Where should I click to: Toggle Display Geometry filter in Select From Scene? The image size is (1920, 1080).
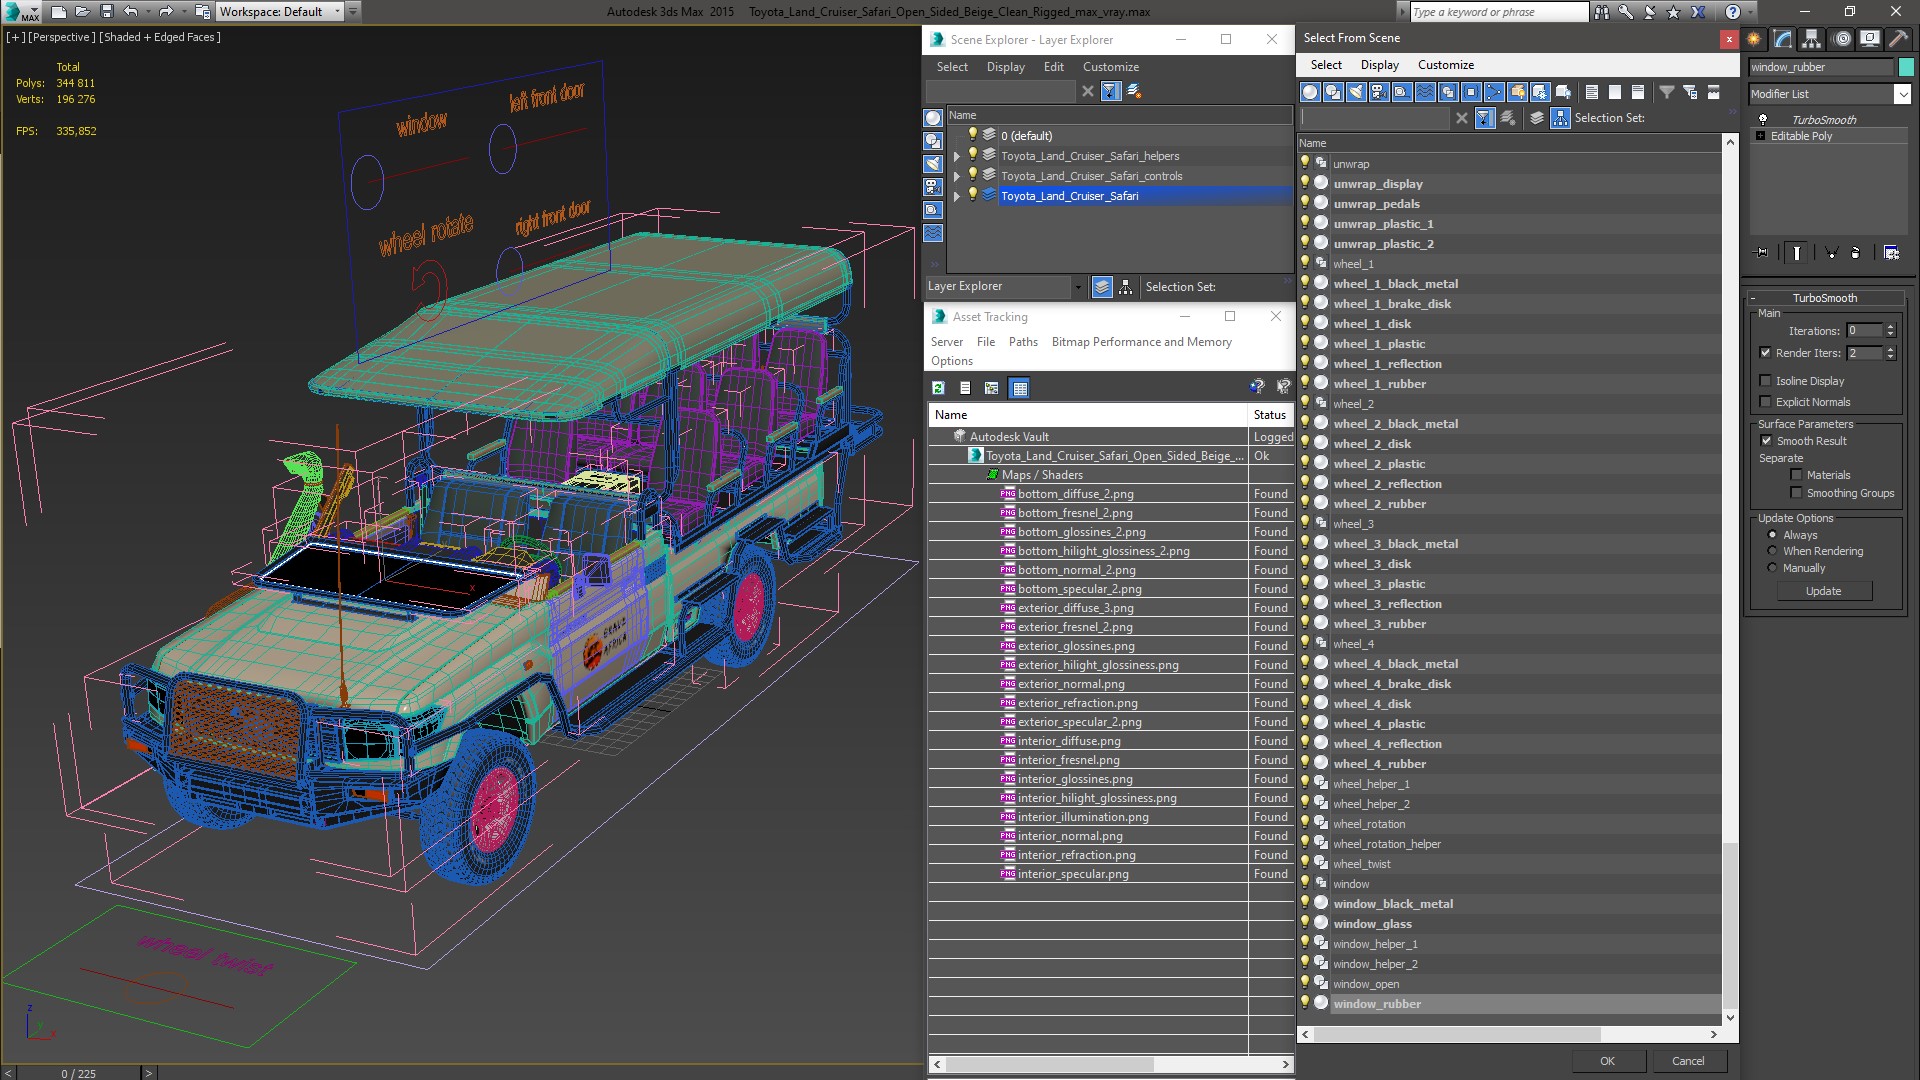1310,92
